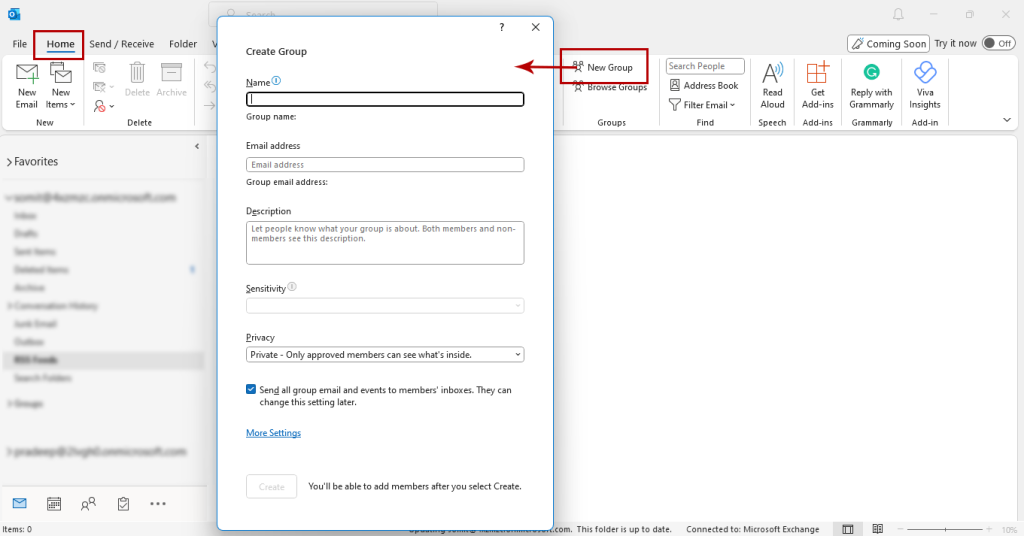Click Normal view icon in status bar
Viewport: 1024px width, 536px height.
(848, 529)
